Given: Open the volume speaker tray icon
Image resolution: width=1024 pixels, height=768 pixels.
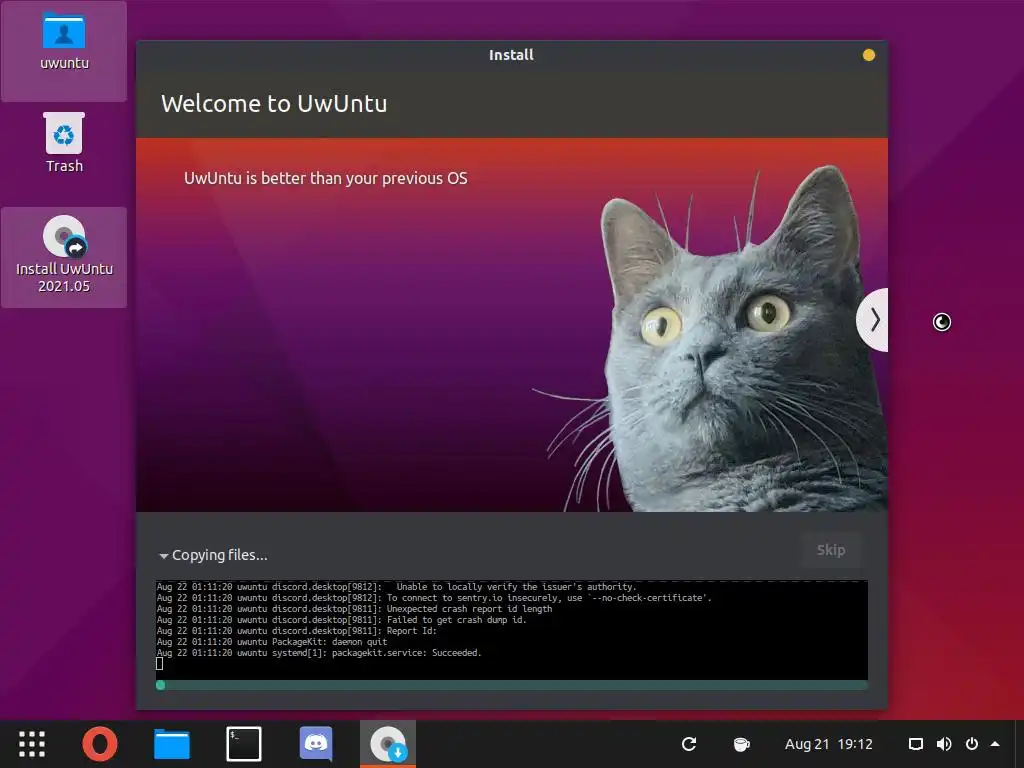Looking at the screenshot, I should 944,744.
